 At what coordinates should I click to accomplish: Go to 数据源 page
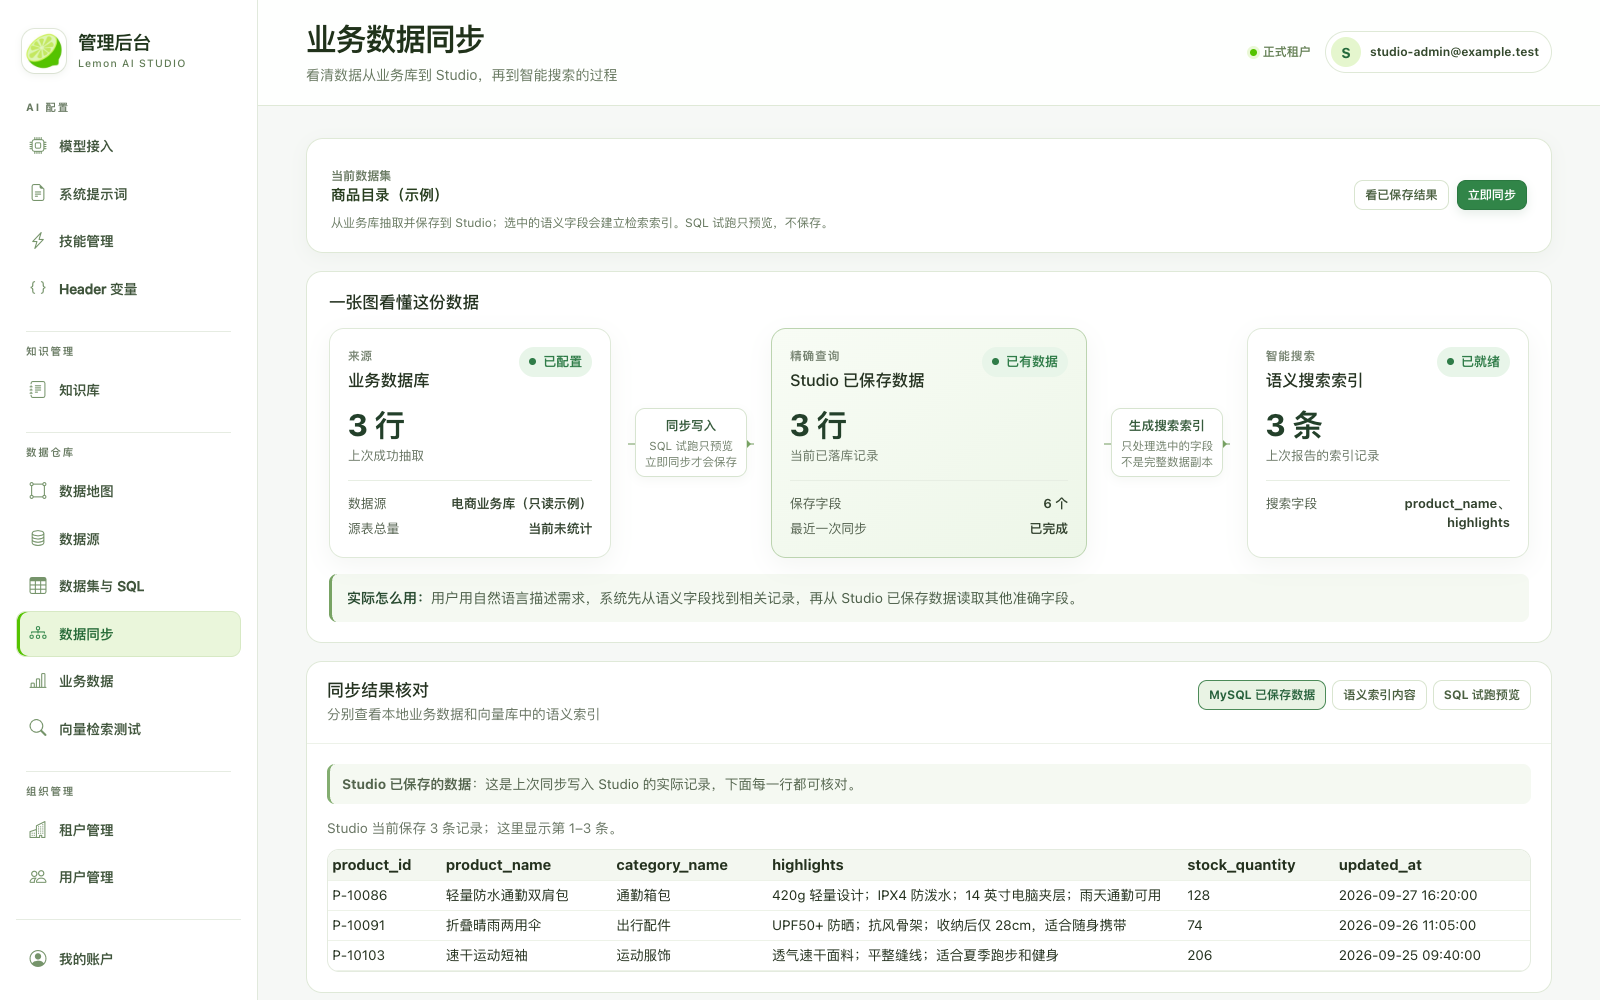[x=129, y=539]
